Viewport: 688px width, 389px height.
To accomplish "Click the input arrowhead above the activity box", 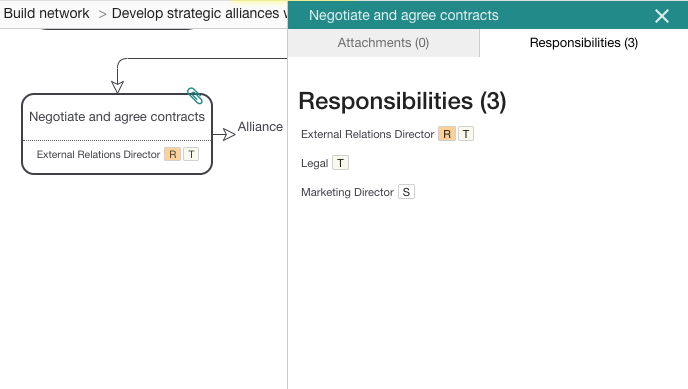I will [x=117, y=87].
